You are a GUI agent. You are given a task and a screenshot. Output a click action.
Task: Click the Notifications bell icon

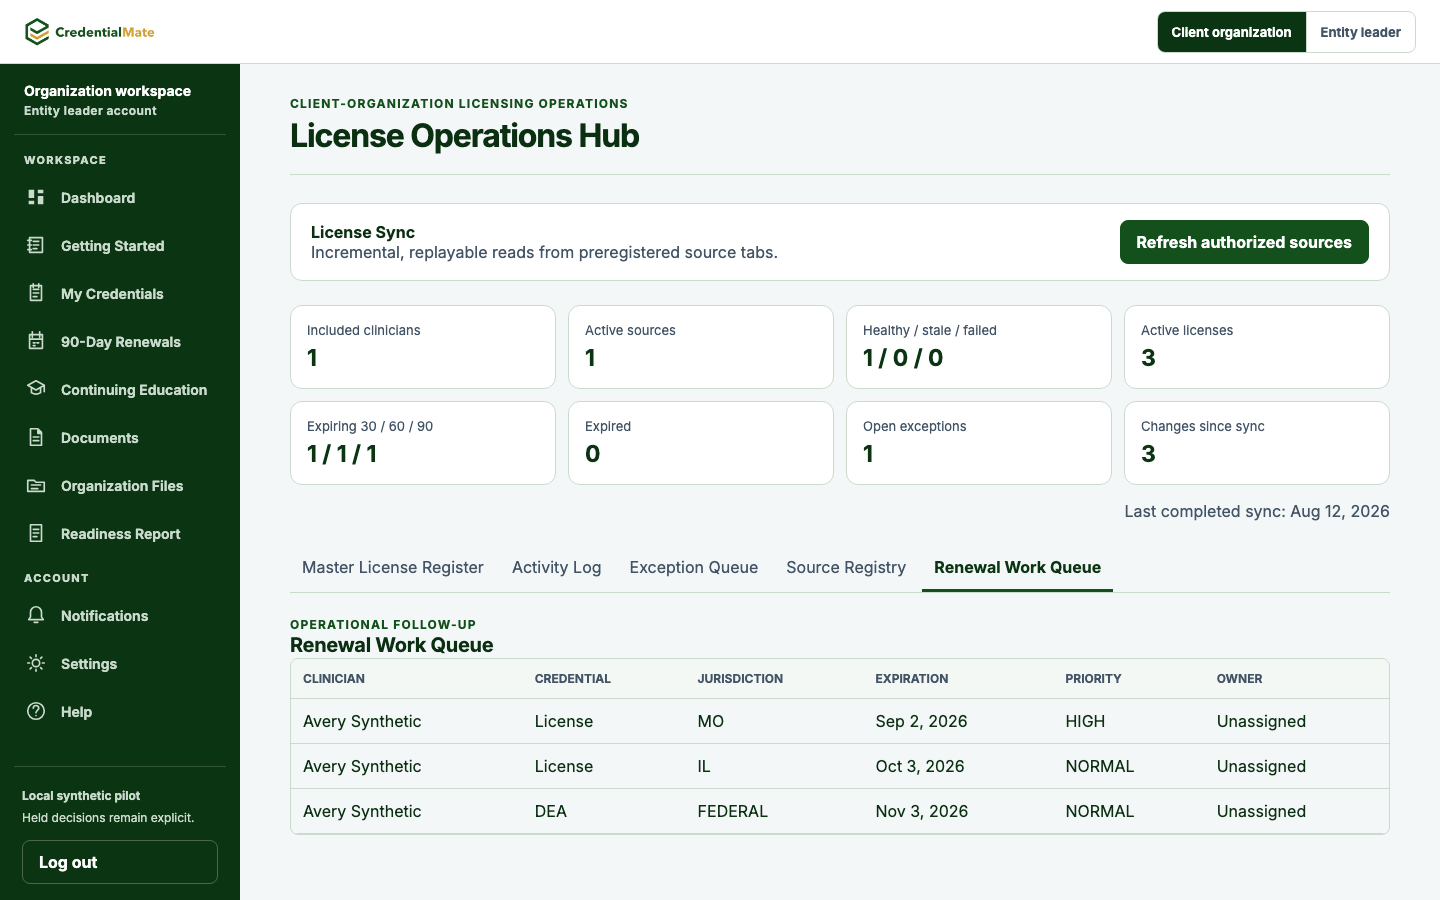click(x=36, y=615)
